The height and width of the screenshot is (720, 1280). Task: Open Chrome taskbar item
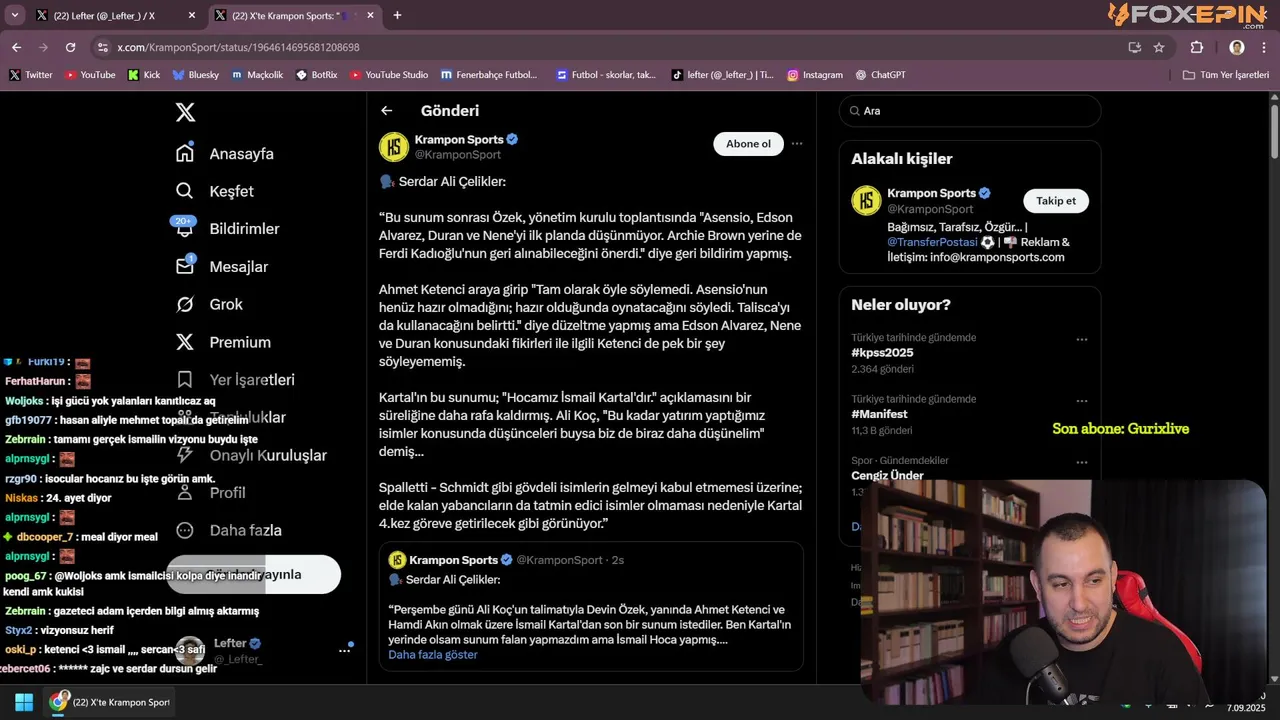[x=112, y=702]
